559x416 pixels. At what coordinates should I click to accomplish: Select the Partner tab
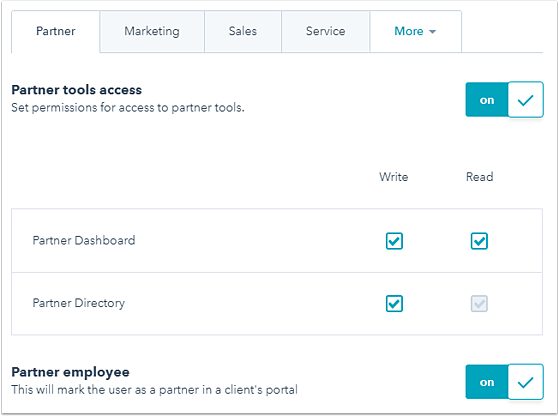pos(56,31)
